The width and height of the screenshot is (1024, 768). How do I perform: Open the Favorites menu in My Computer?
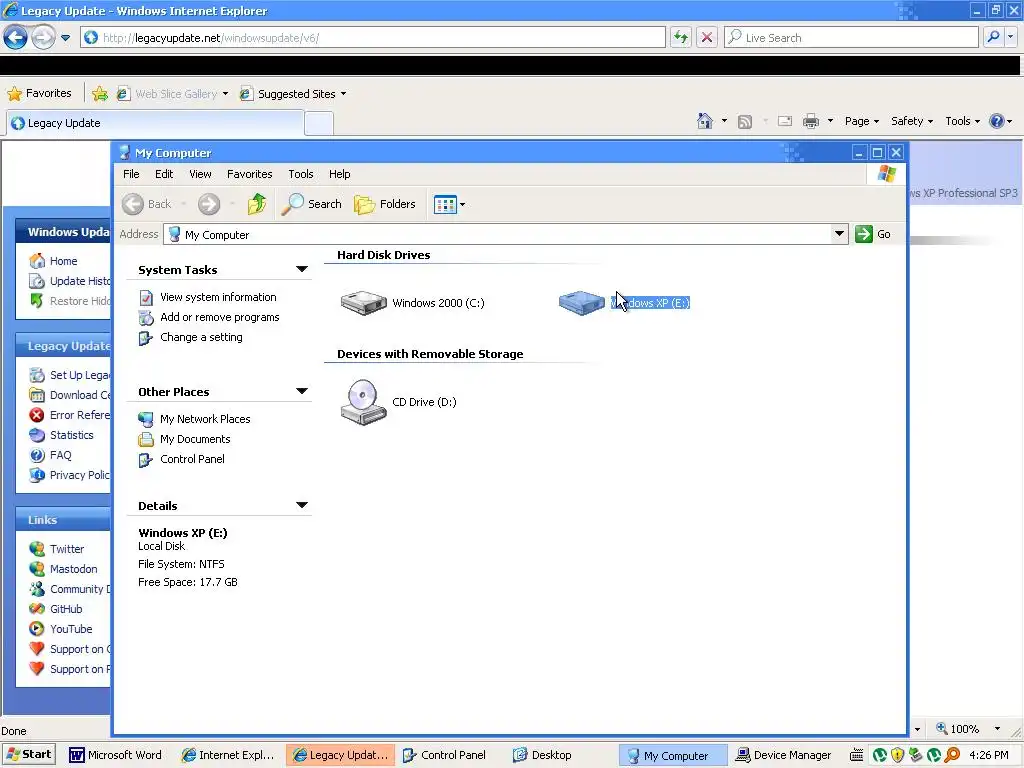tap(249, 174)
